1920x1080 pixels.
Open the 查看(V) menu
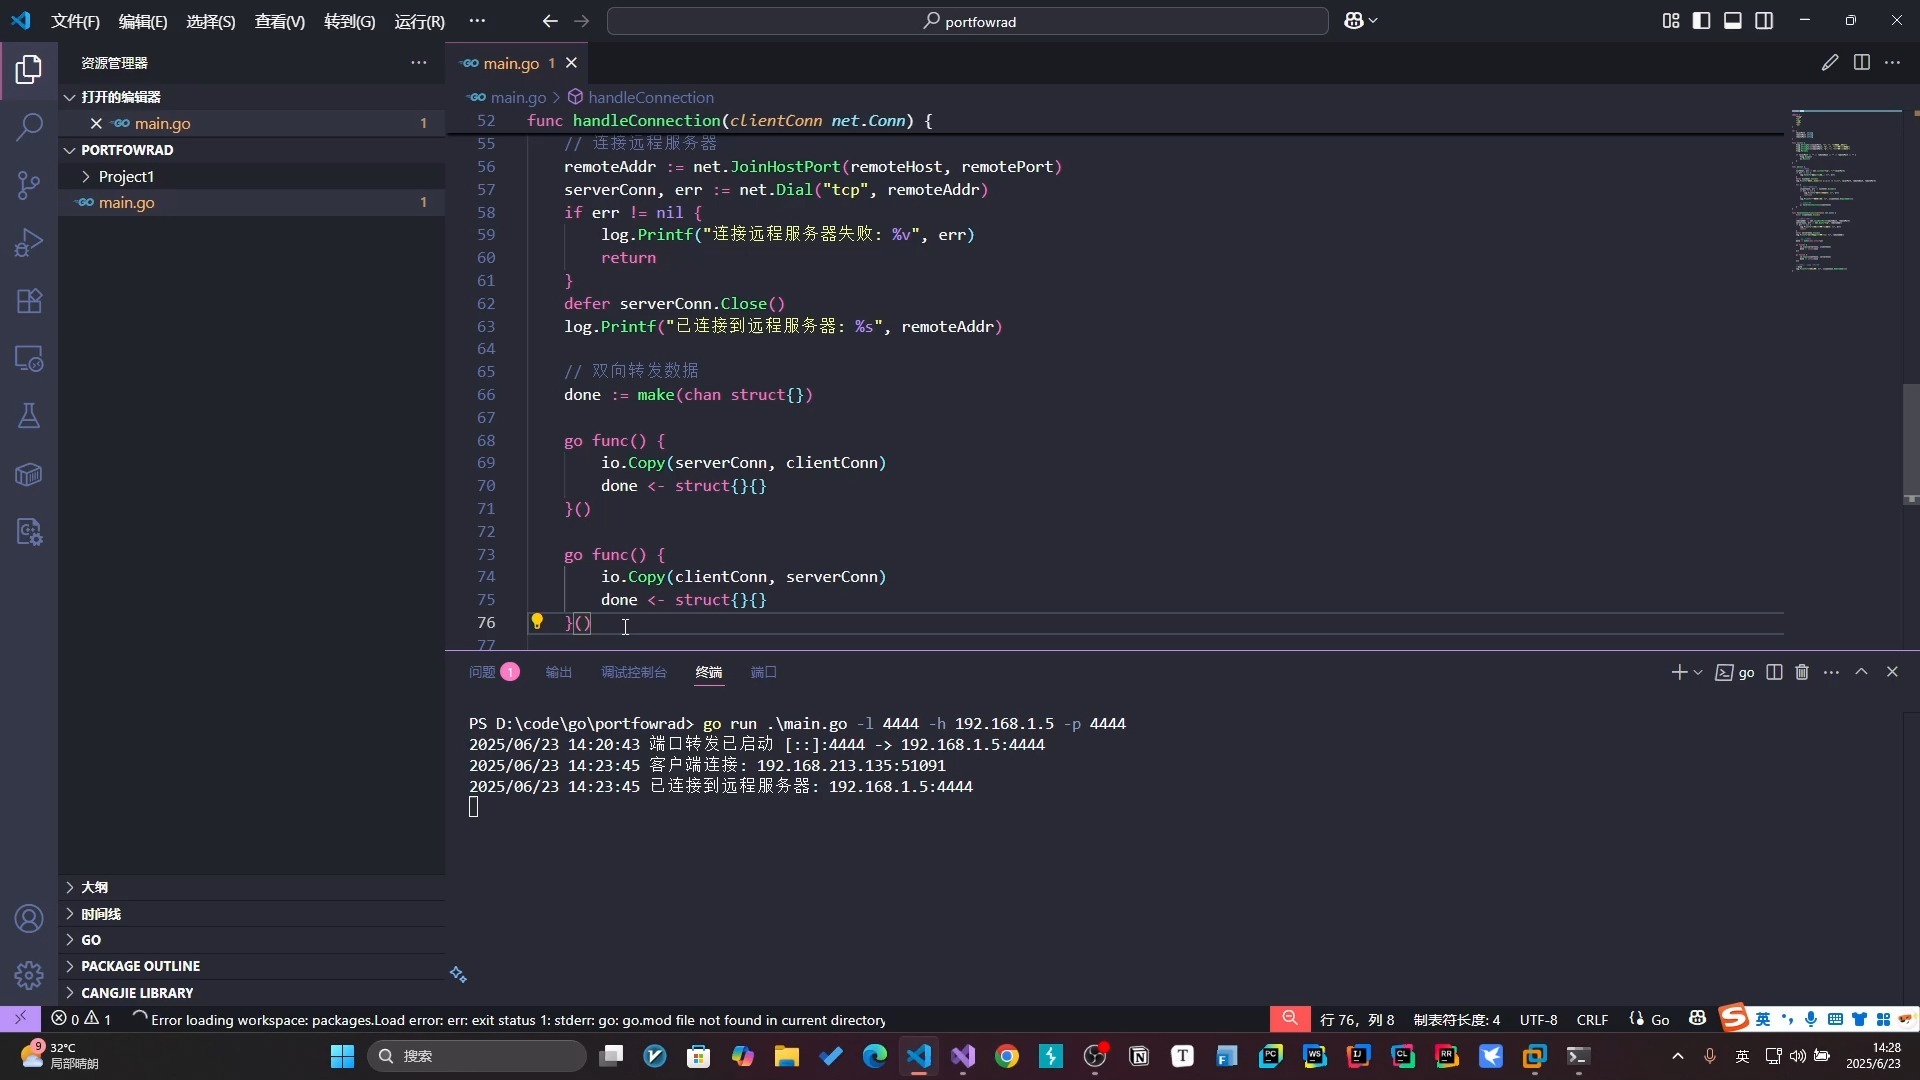pos(279,21)
